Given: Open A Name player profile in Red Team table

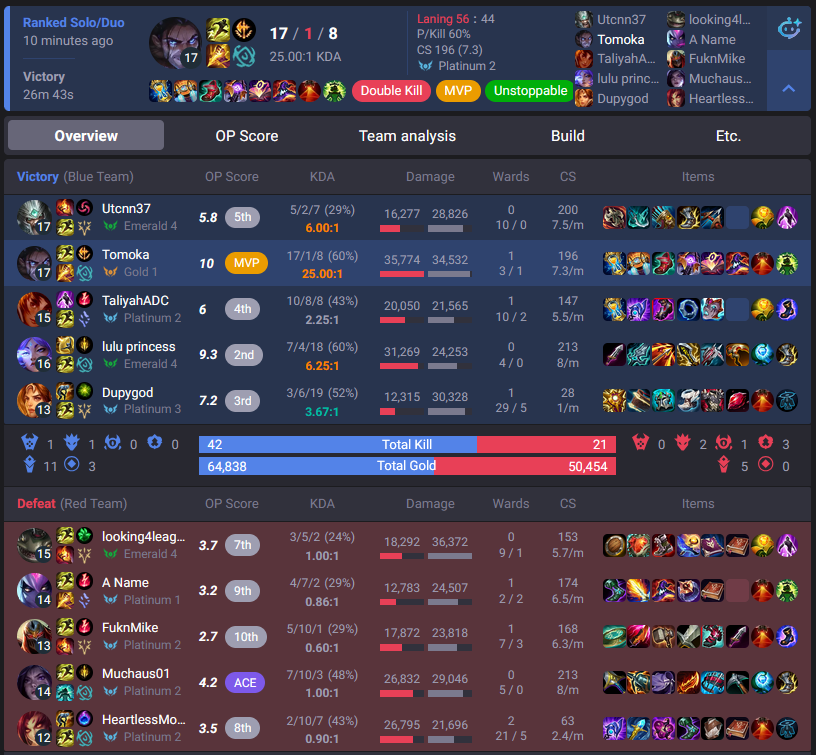Looking at the screenshot, I should click(x=125, y=583).
